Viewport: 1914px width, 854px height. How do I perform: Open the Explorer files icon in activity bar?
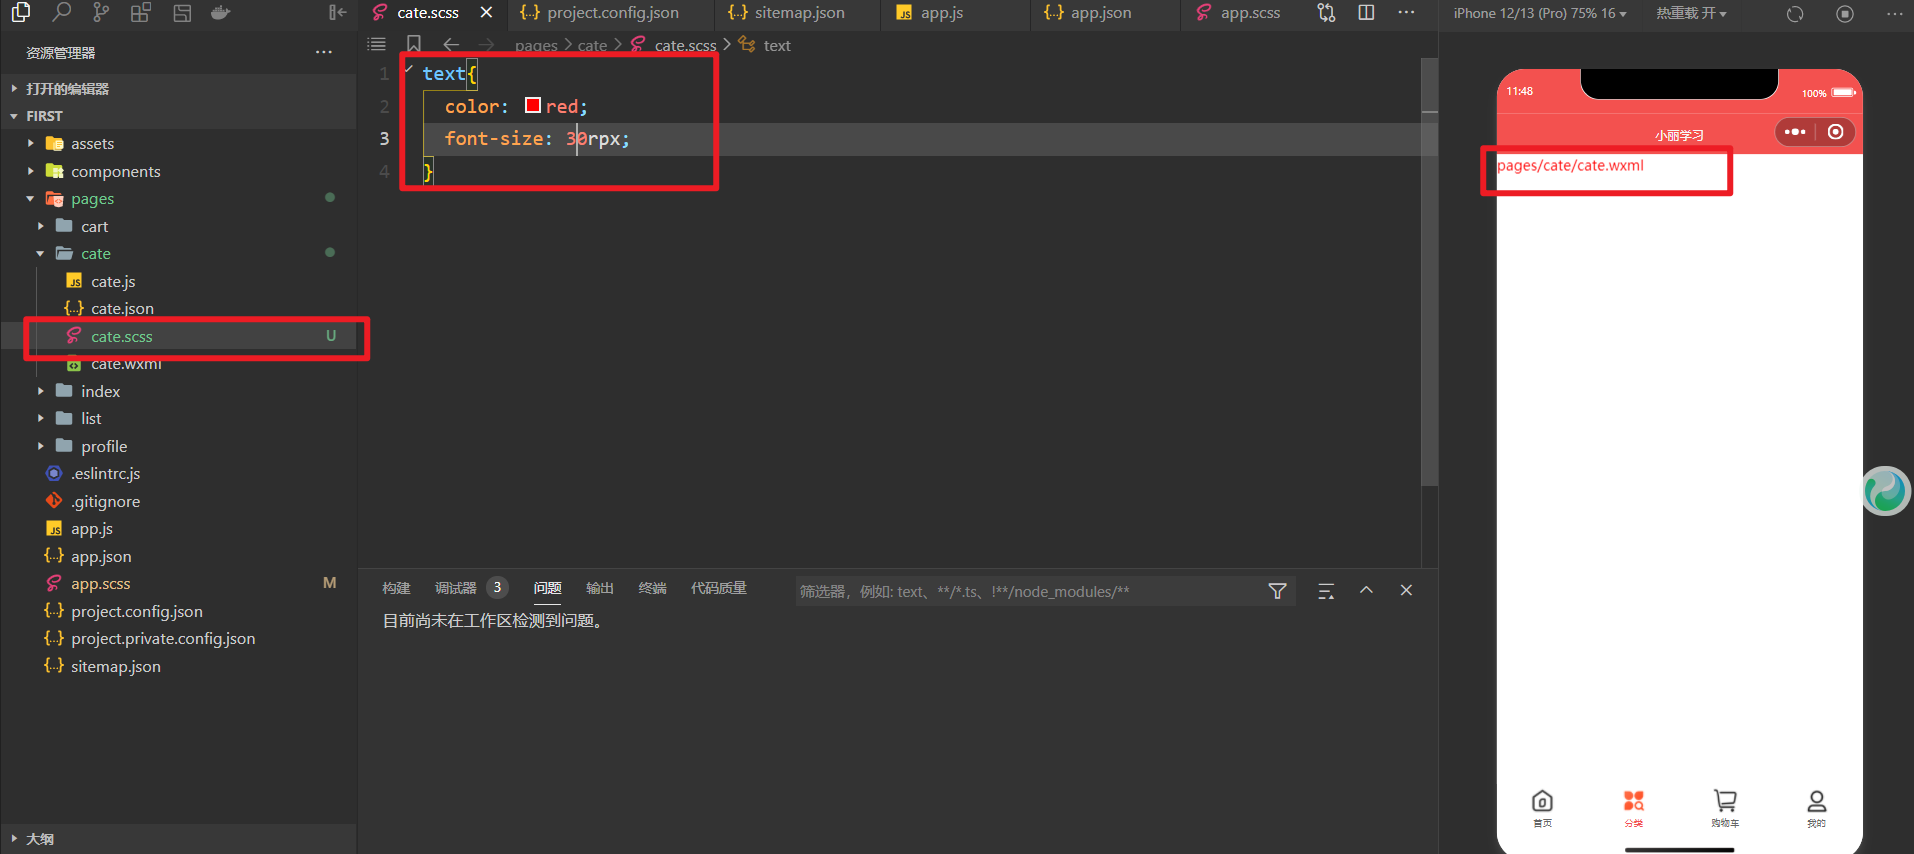(20, 12)
